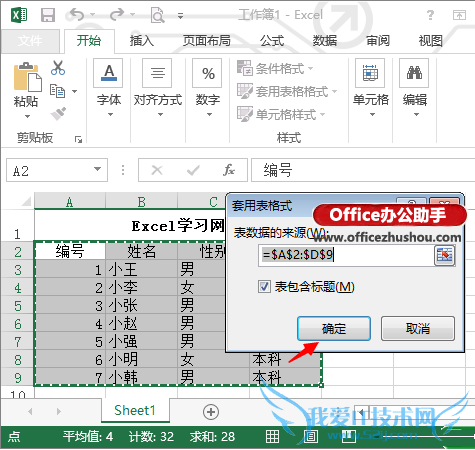Image resolution: width=475 pixels, height=450 pixels.
Task: Switch to the 插入 tab
Action: (142, 41)
